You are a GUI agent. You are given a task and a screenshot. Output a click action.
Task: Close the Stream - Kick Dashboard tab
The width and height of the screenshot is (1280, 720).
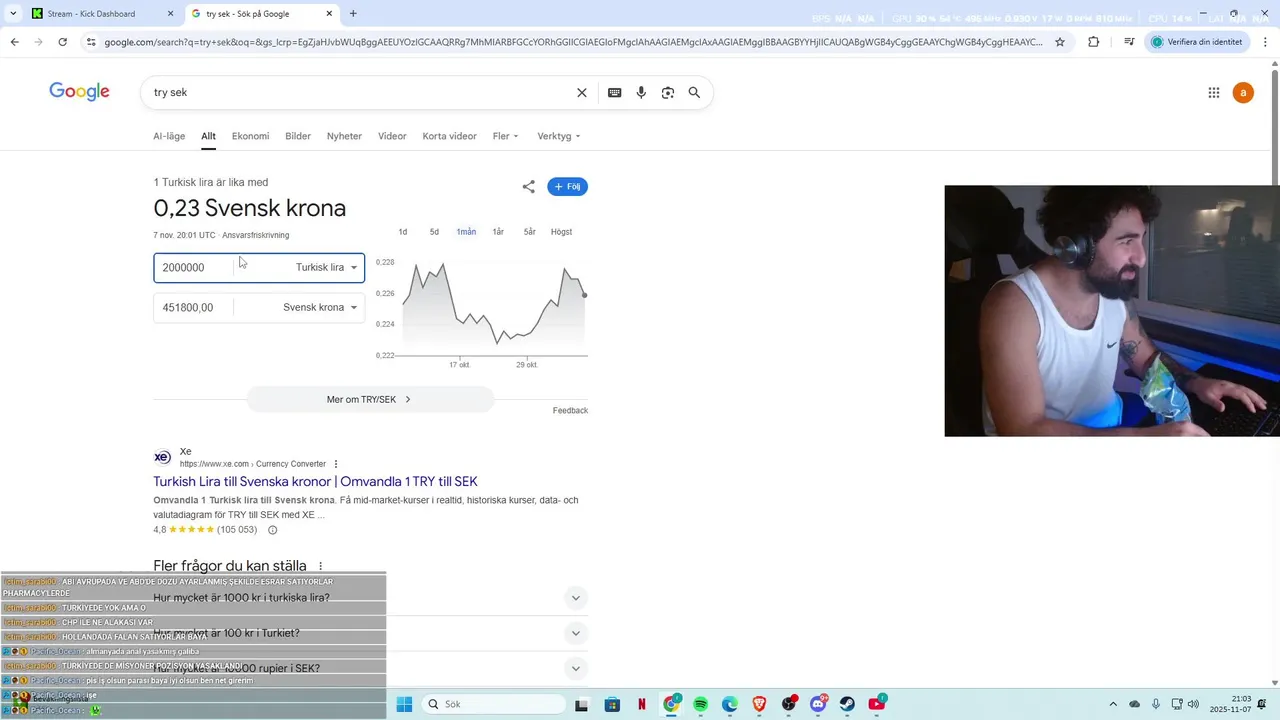(x=170, y=14)
